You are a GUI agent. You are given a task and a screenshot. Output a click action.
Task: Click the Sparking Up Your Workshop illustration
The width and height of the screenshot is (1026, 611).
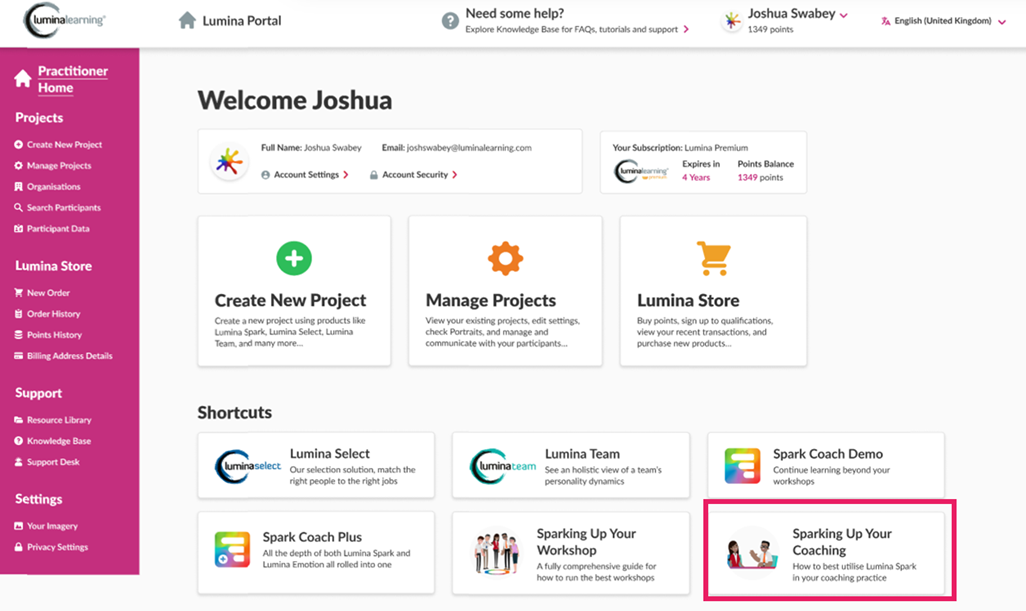click(x=496, y=552)
